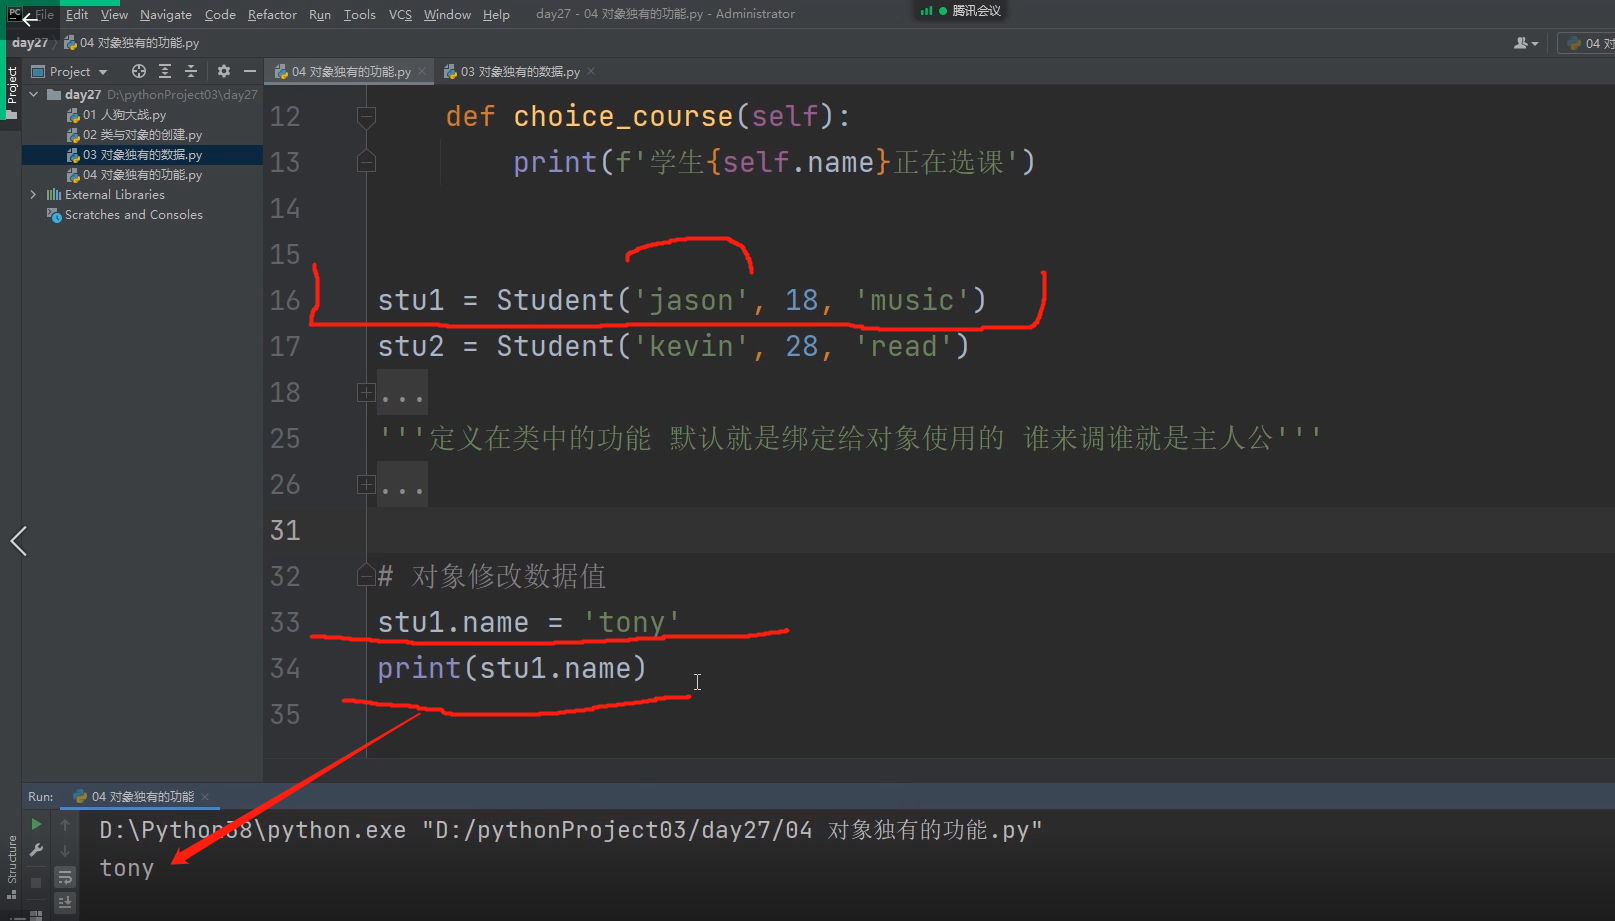Open the Navigate menu
Viewport: 1615px width, 921px height.
(166, 14)
